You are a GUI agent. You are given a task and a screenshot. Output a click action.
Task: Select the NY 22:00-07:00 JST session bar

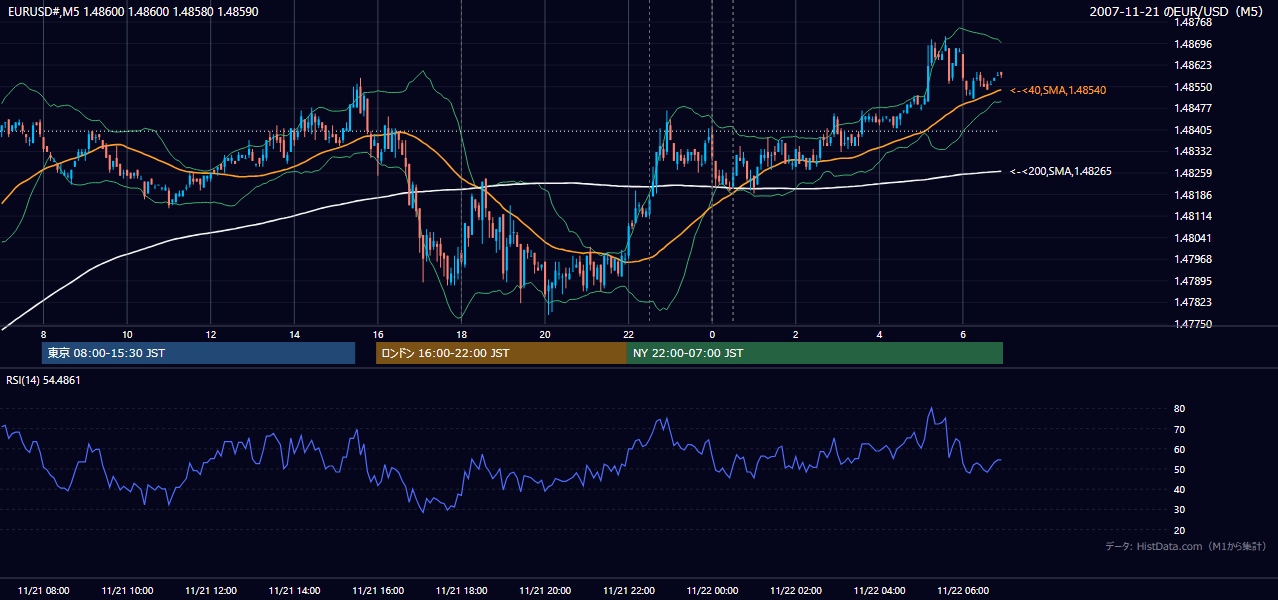tap(815, 353)
